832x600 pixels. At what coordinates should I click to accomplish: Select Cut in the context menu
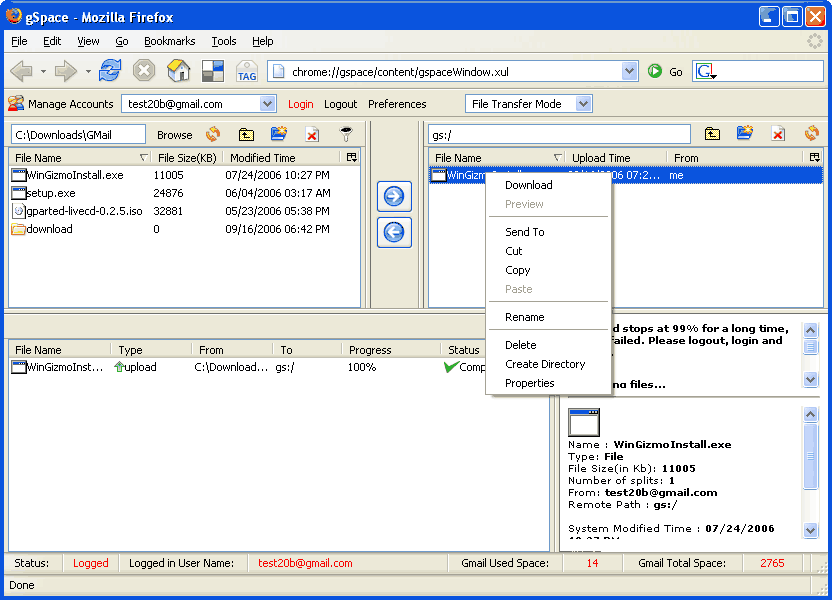tap(548, 251)
